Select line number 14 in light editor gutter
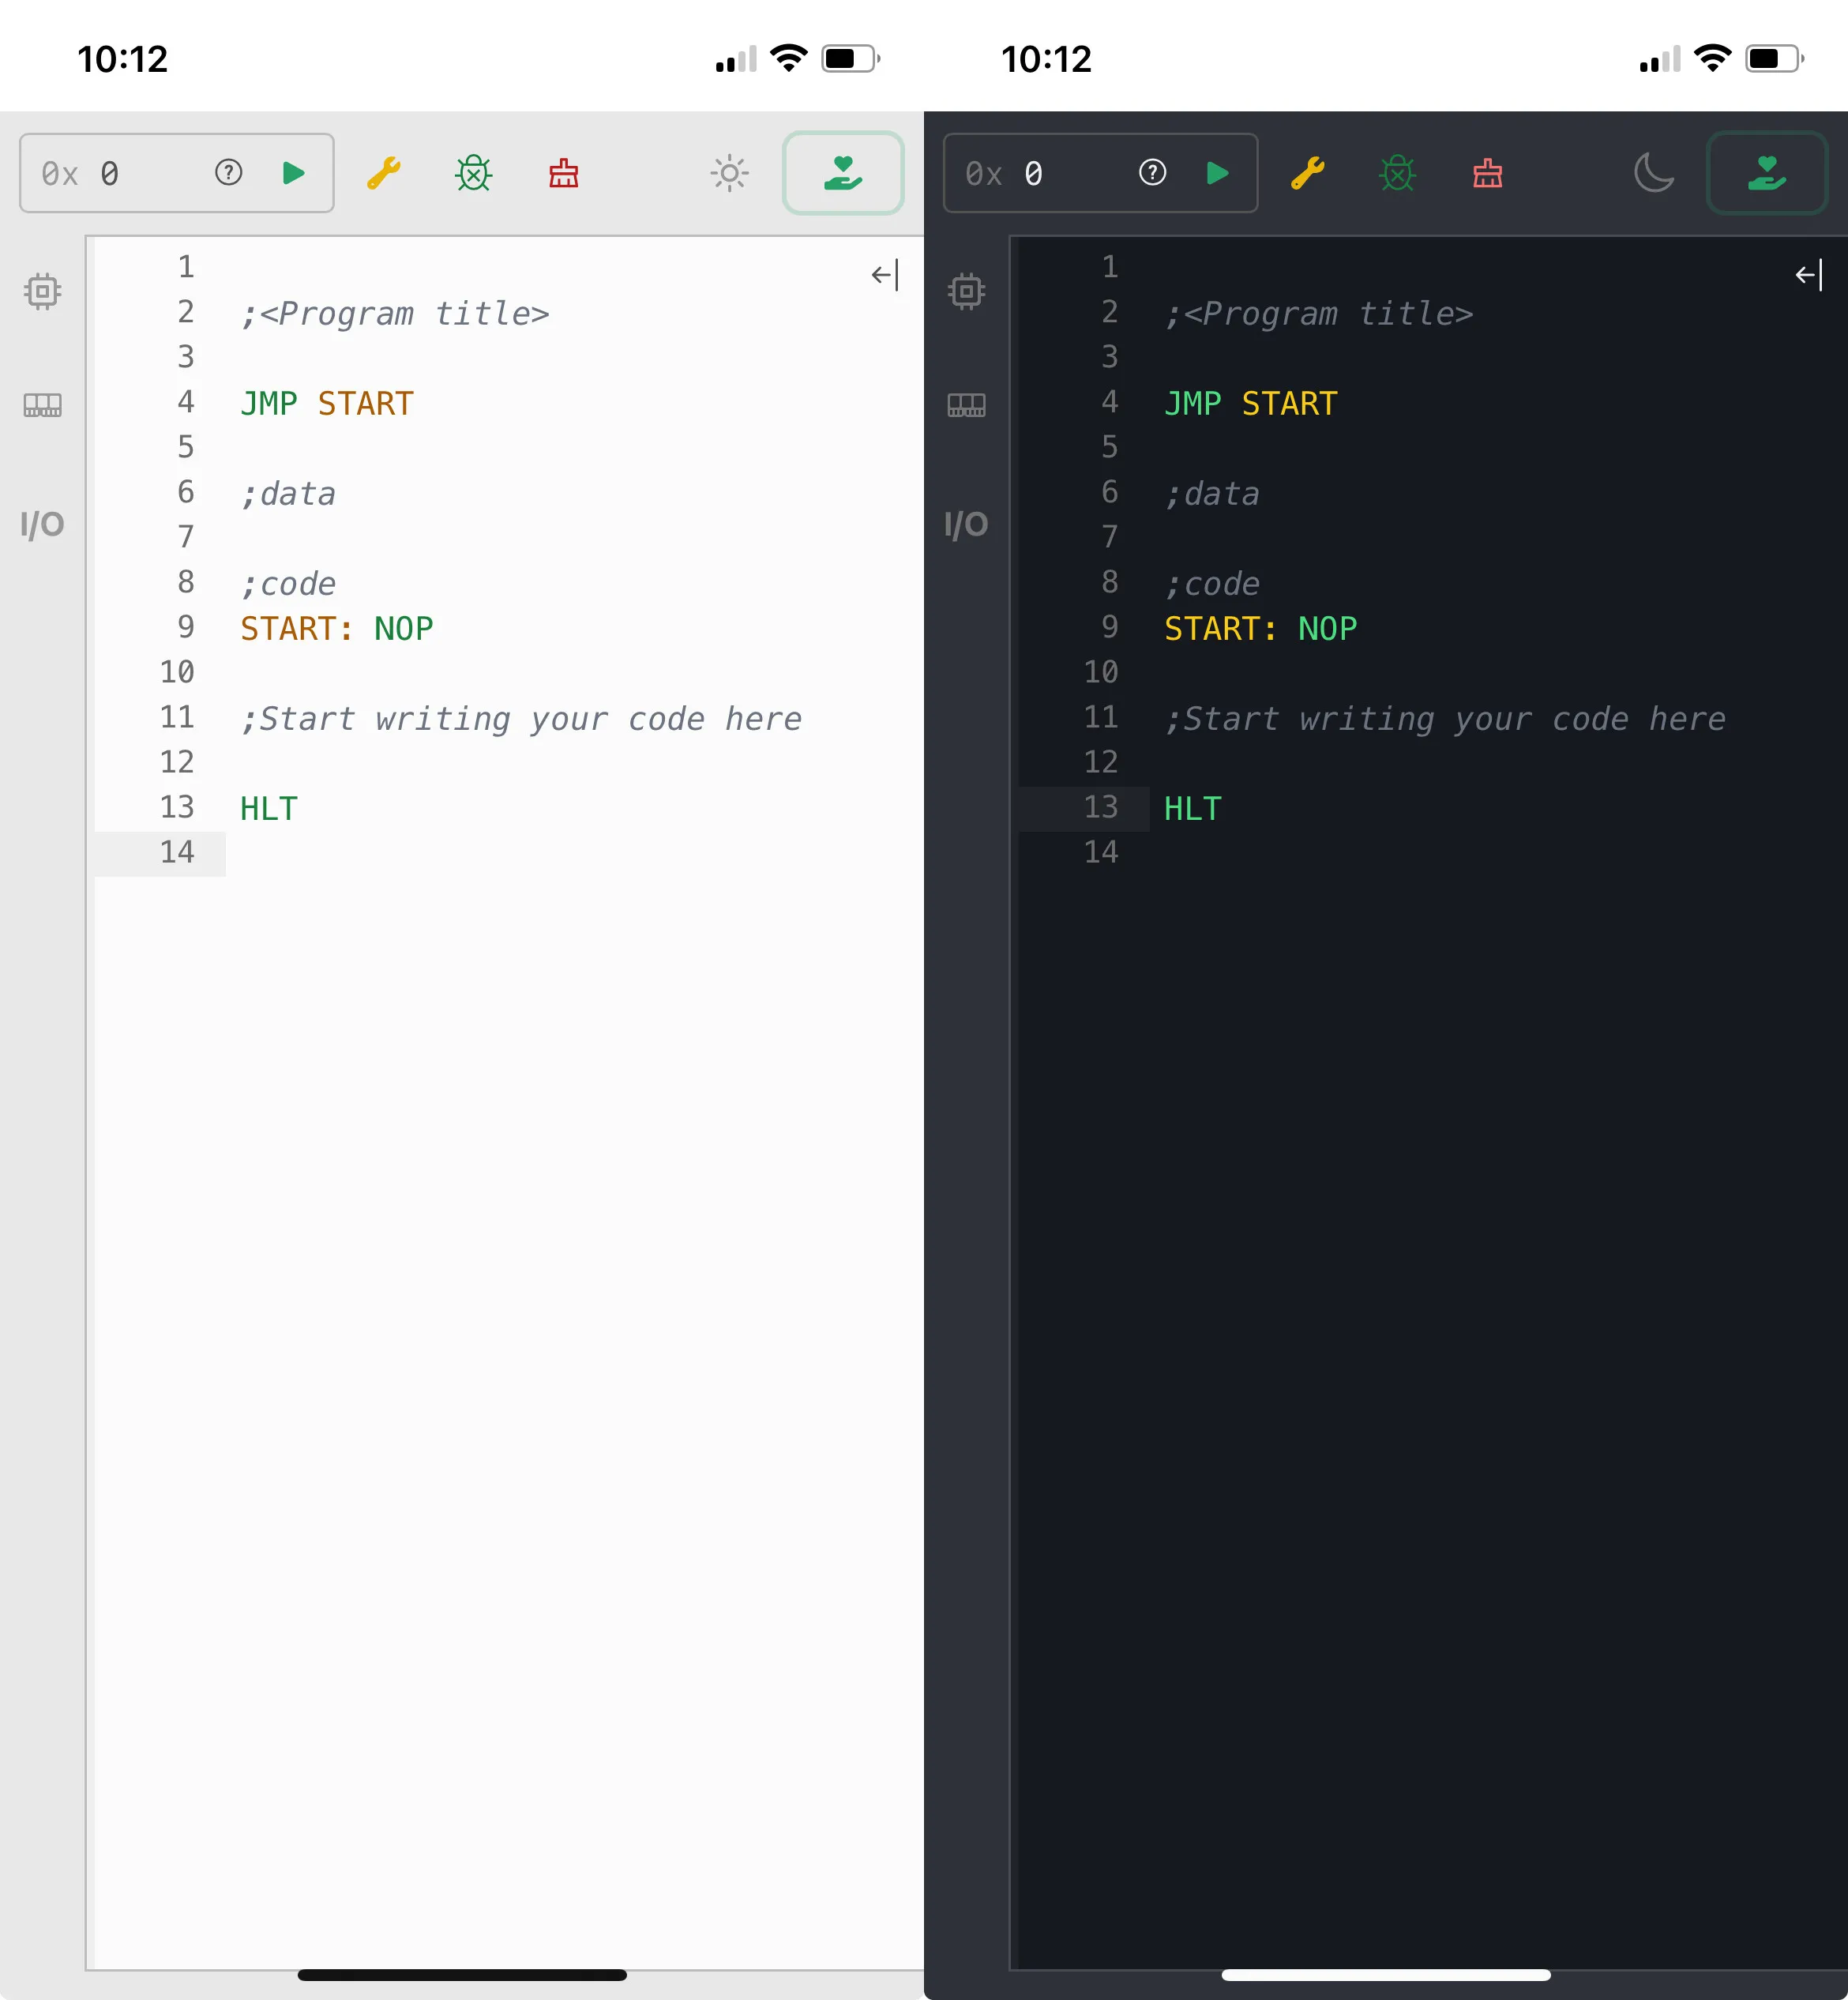1848x2000 pixels. coord(177,852)
